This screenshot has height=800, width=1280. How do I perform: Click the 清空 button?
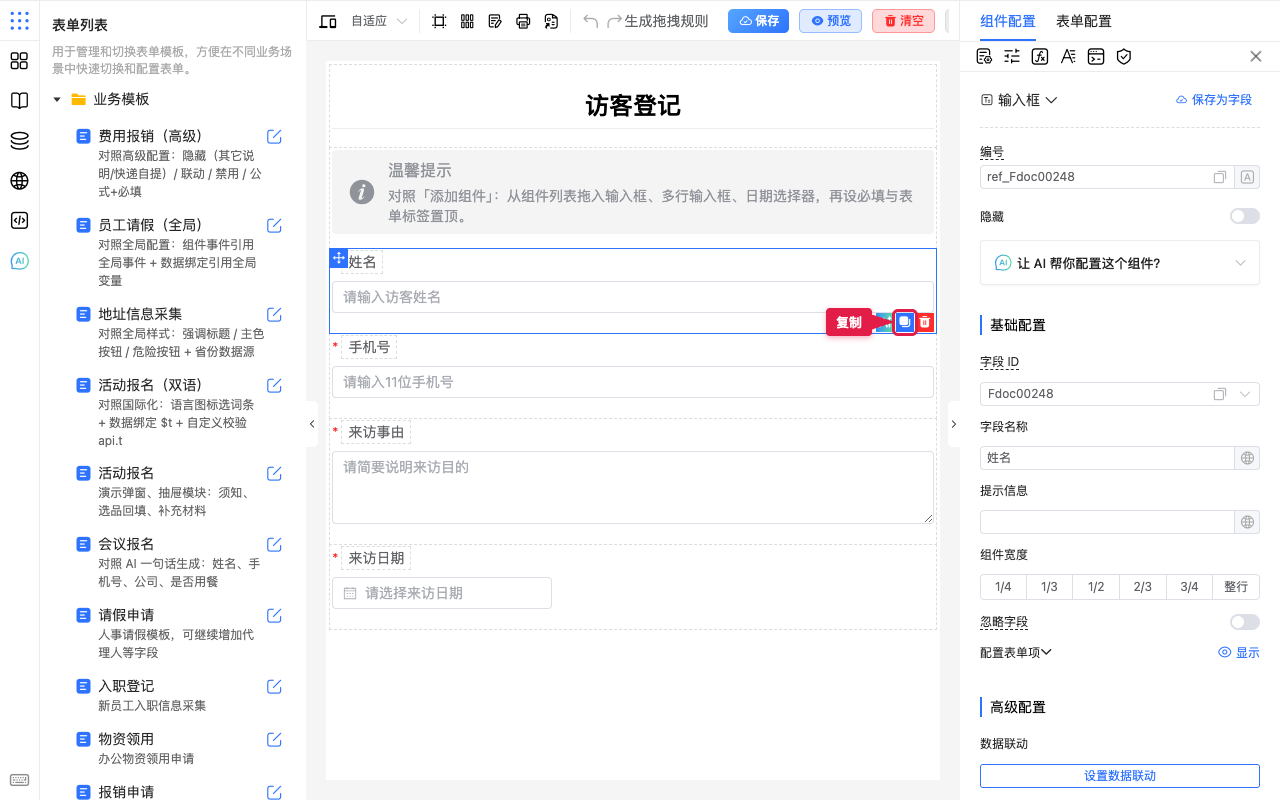coord(903,21)
